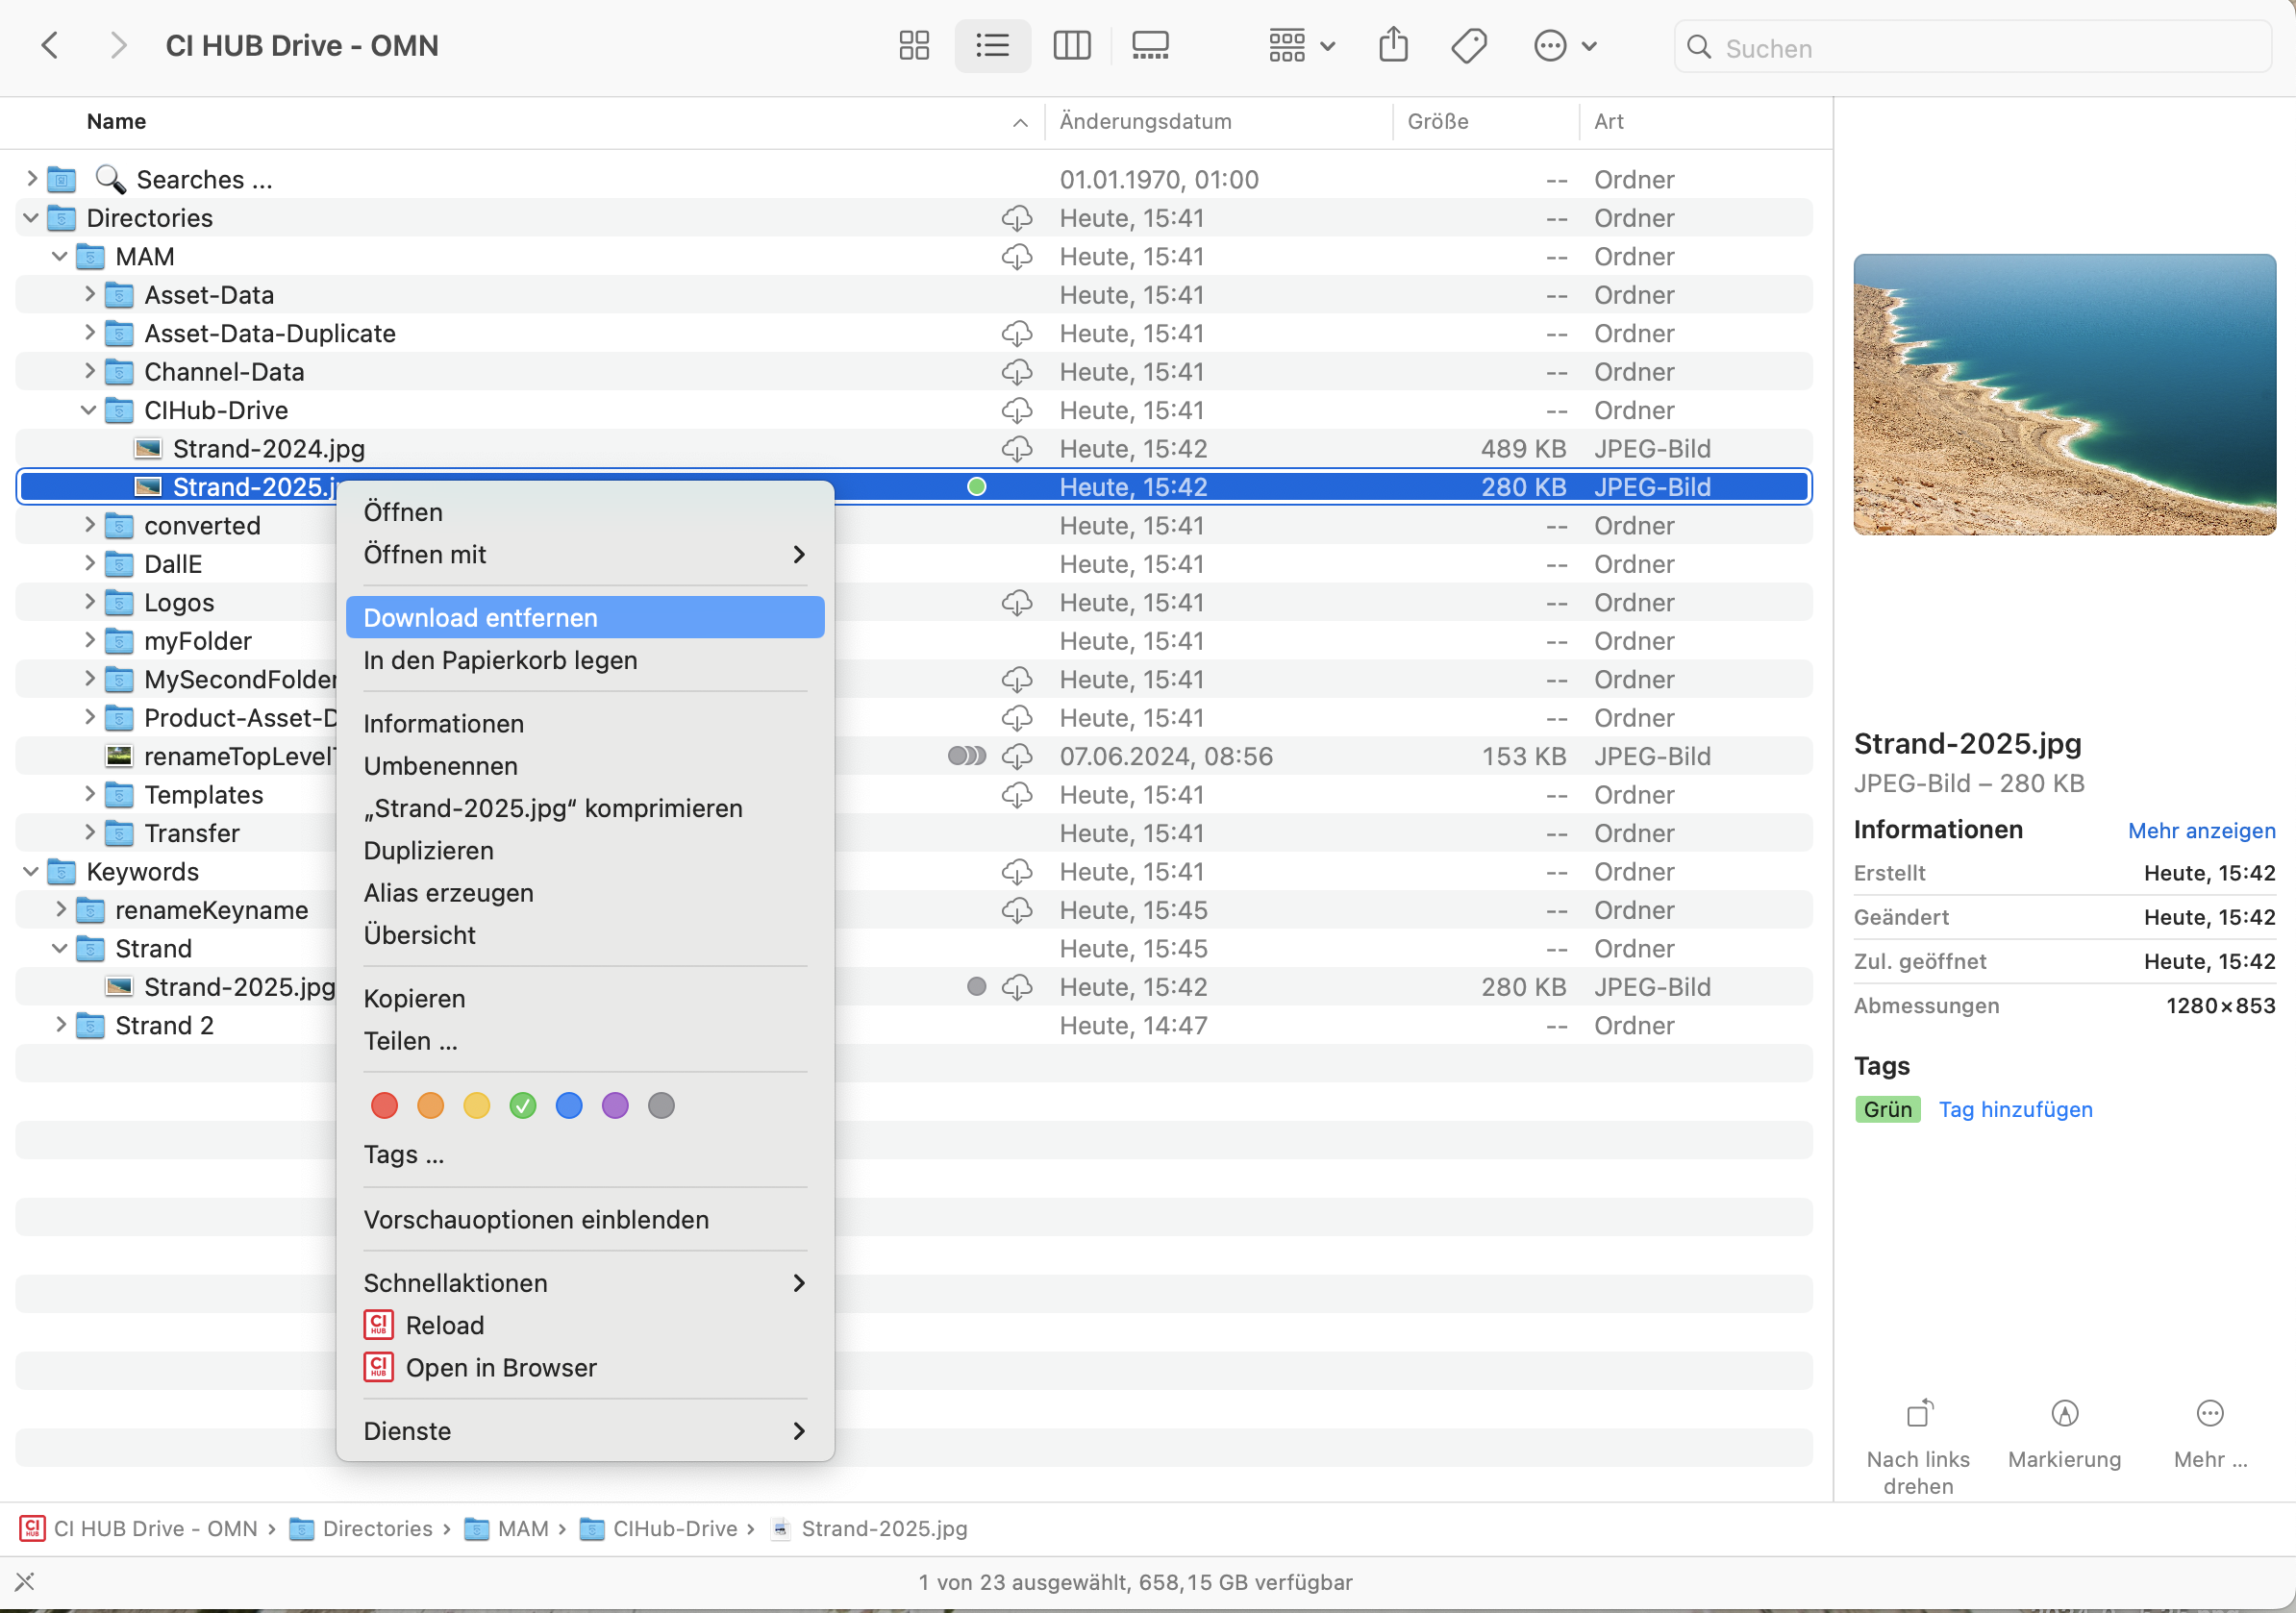Collapse the Directories tree item
Image resolution: width=2296 pixels, height=1613 pixels.
point(30,217)
